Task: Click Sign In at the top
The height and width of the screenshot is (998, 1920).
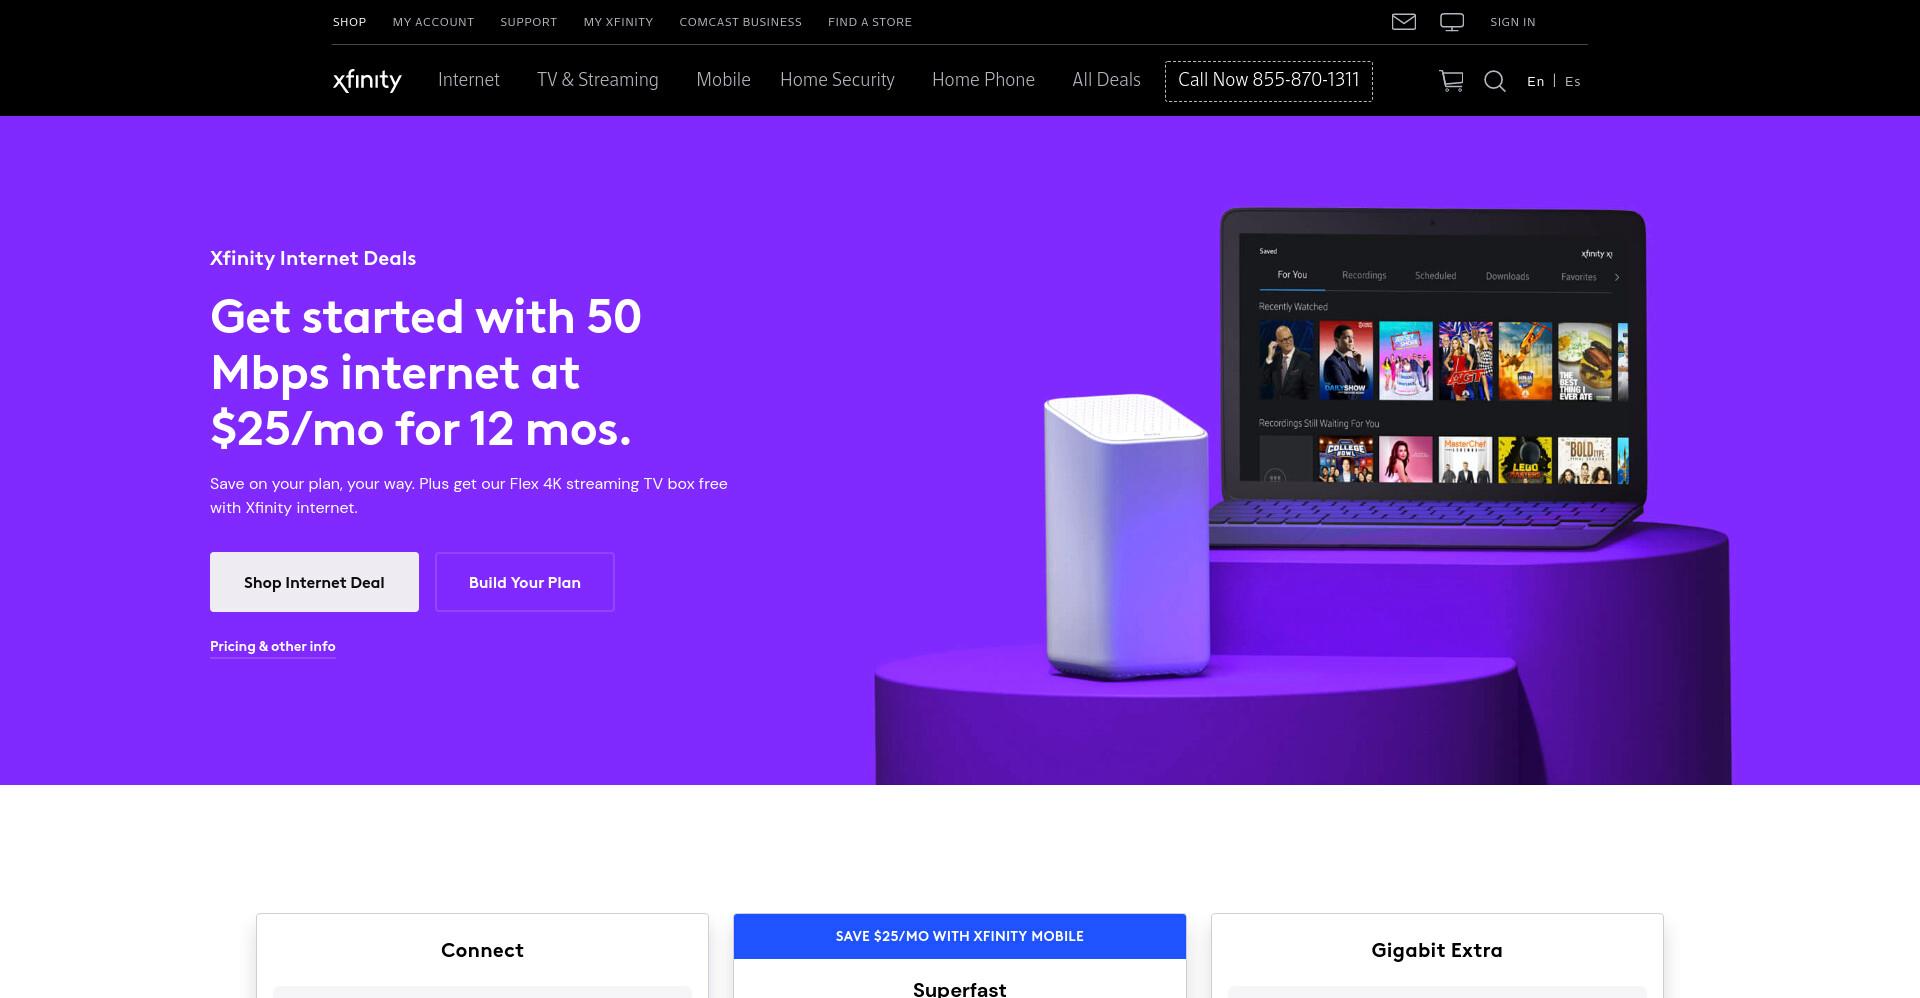Action: coord(1512,22)
